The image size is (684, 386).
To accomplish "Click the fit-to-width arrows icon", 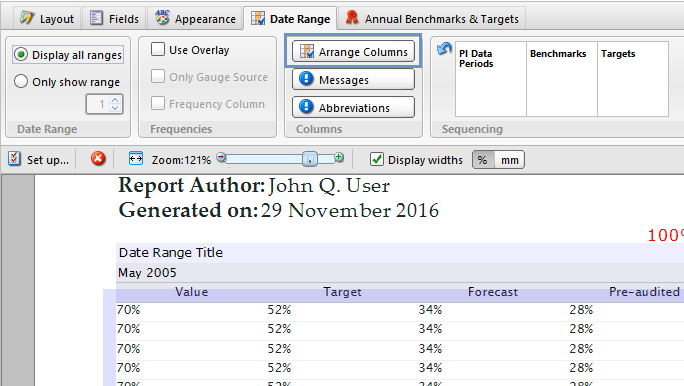I will tap(136, 158).
